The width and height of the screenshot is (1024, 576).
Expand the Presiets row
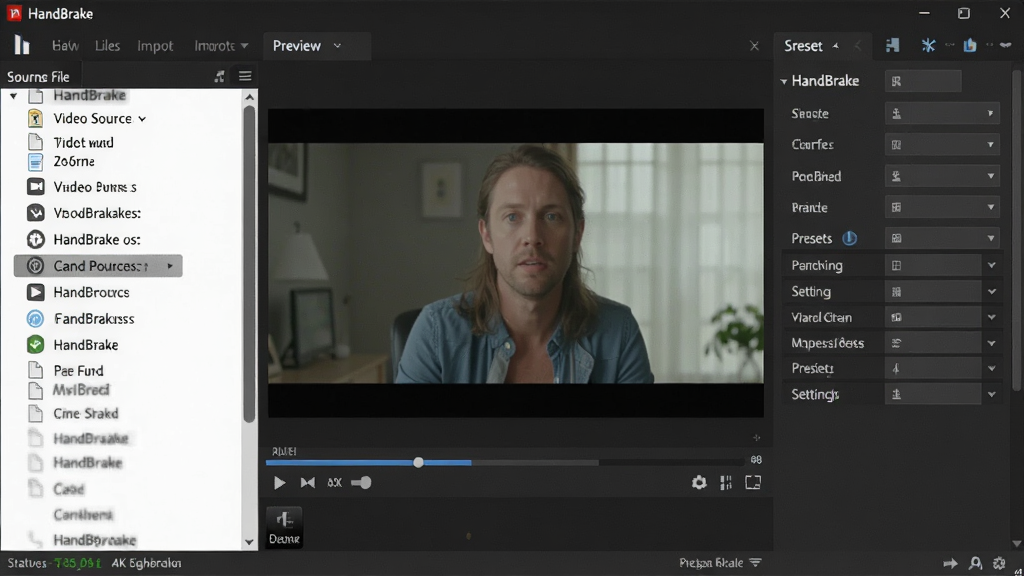pyautogui.click(x=991, y=368)
